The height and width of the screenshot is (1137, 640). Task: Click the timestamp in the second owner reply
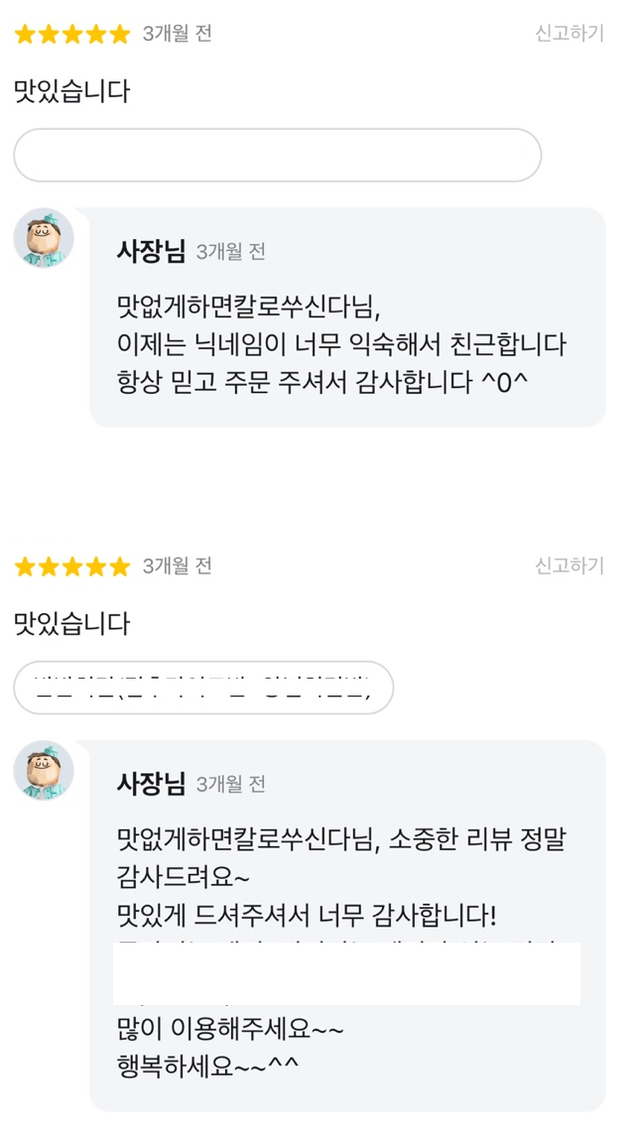click(231, 785)
